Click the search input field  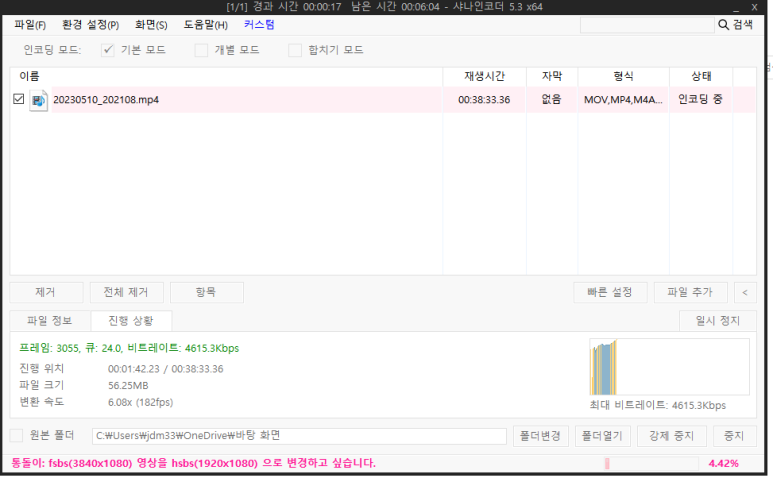coord(647,25)
